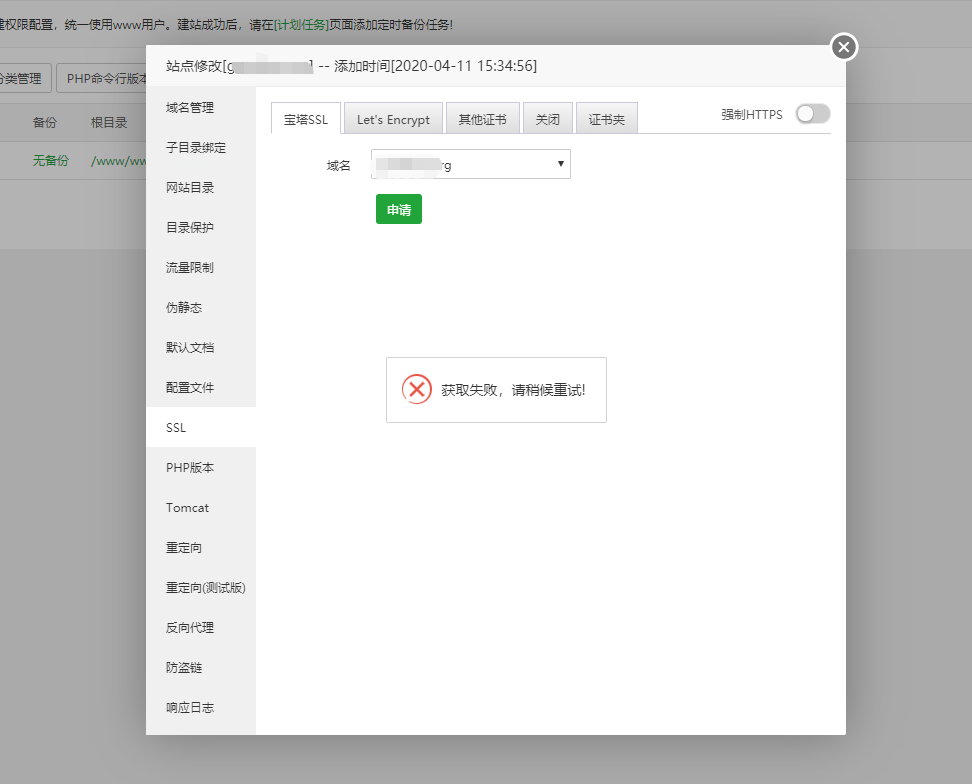Click 根目录 column header in background
Image resolution: width=972 pixels, height=784 pixels.
coord(109,122)
